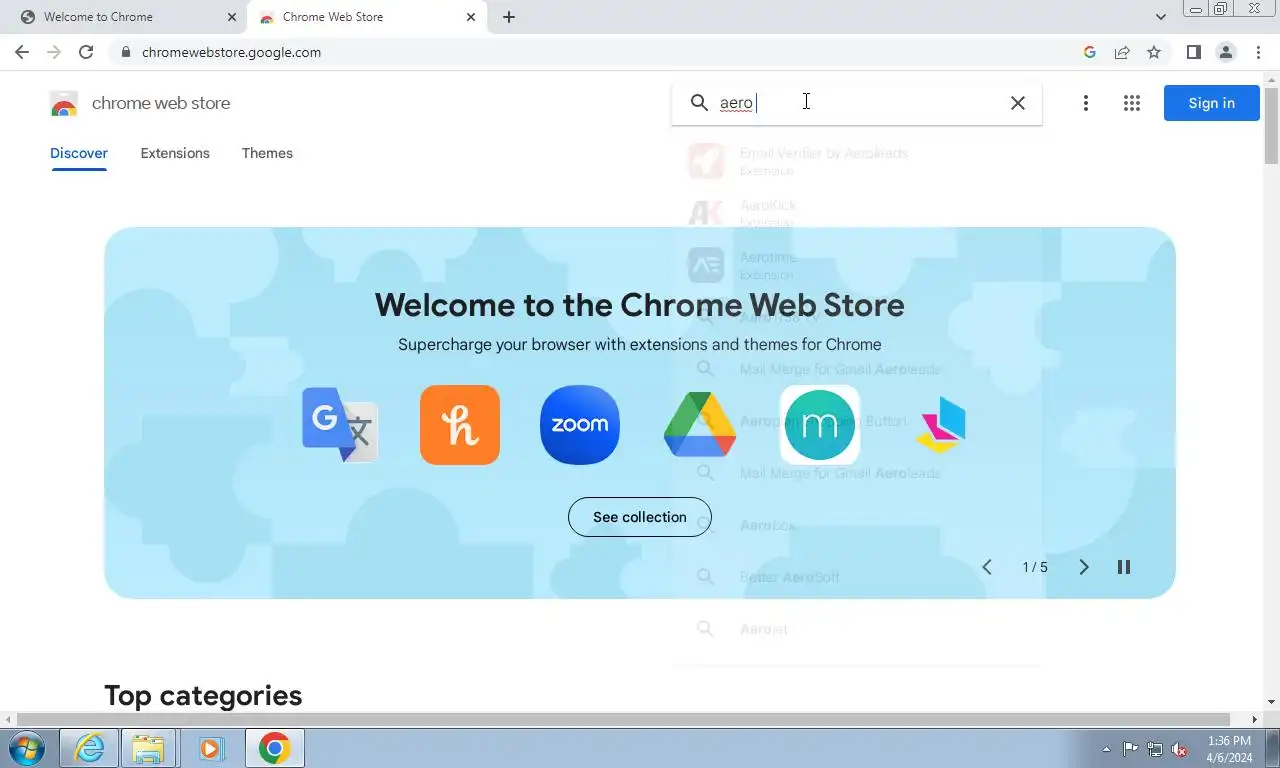Advance to the next carousel slide
Screen dimensions: 1280x768
pyautogui.click(x=1083, y=567)
